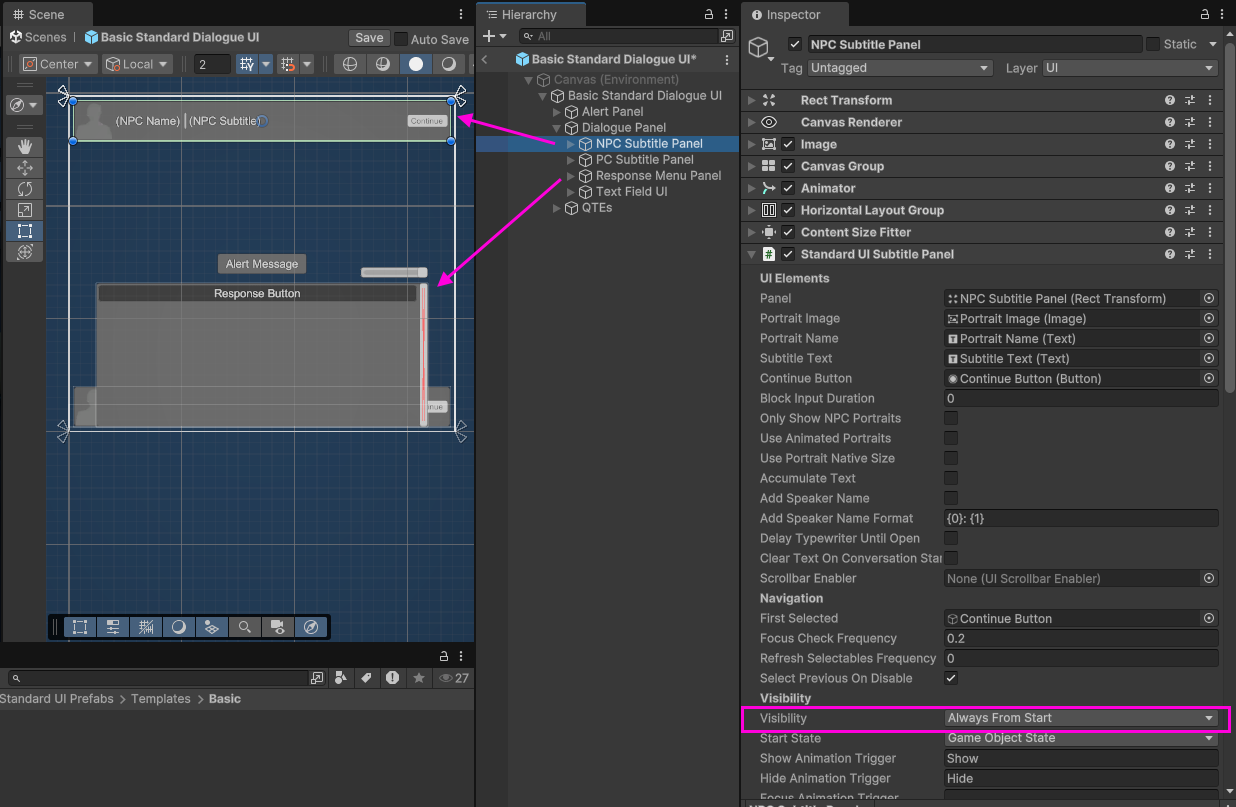The height and width of the screenshot is (807, 1236).
Task: Expand Alert Panel in Hierarchy
Action: tap(557, 112)
